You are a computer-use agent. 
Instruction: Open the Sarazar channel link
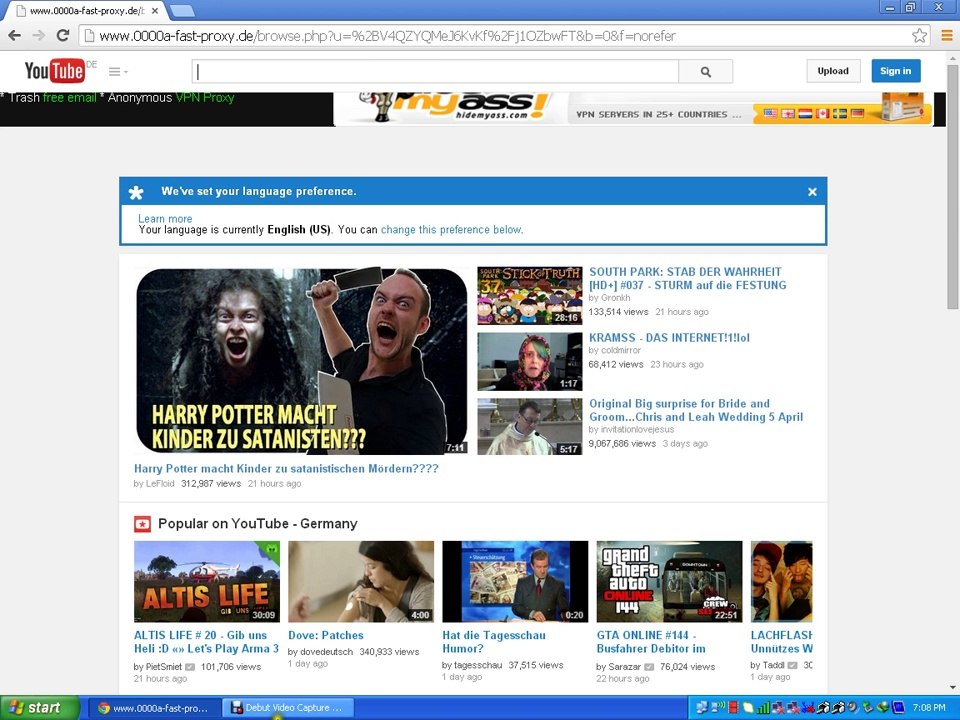point(624,667)
